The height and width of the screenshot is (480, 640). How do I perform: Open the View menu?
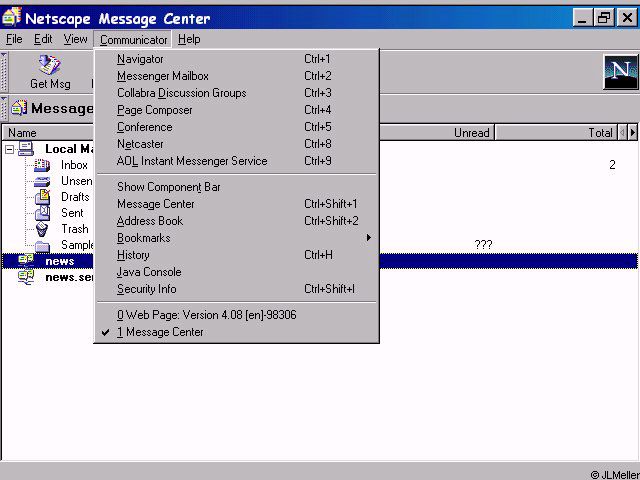point(75,39)
